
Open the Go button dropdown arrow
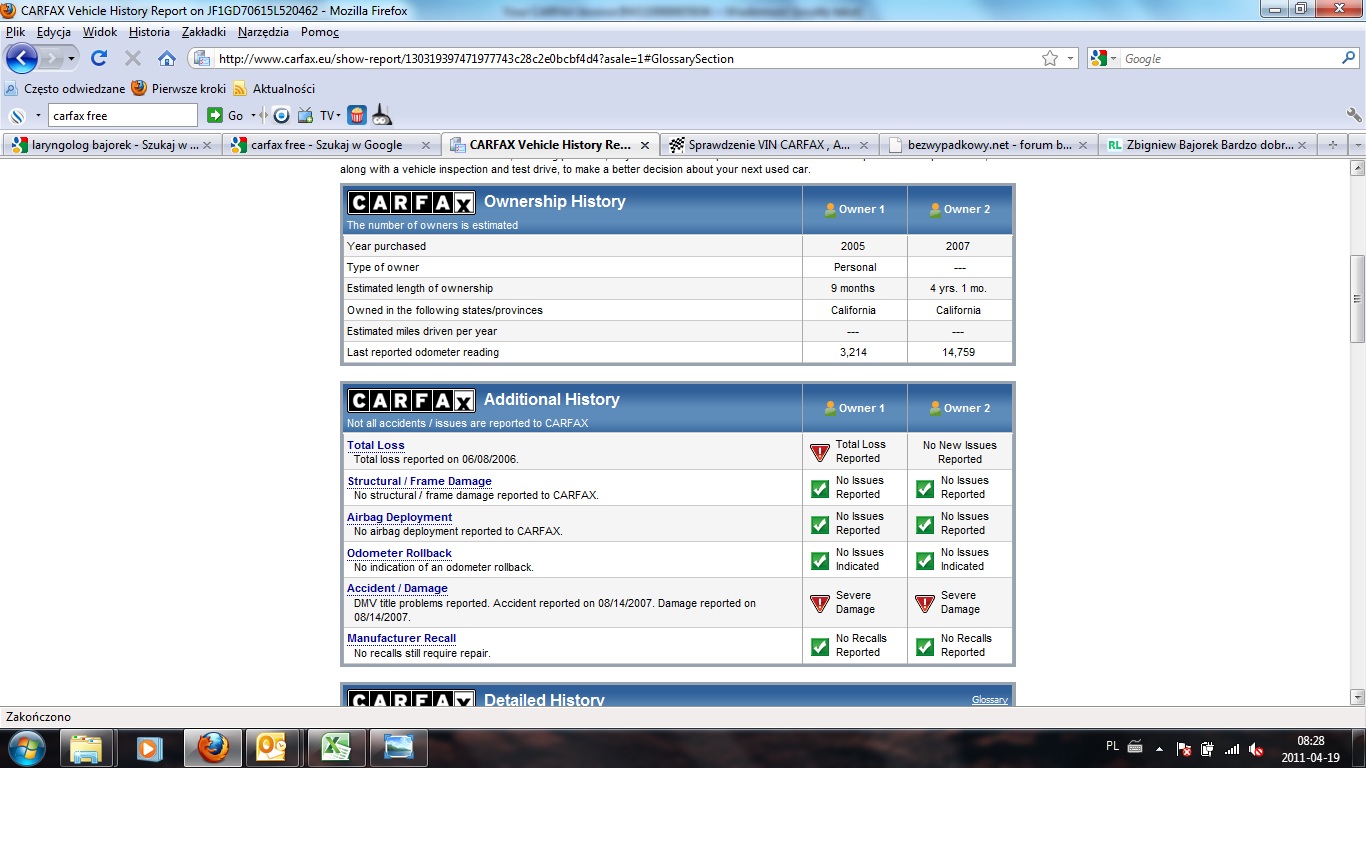(x=251, y=116)
